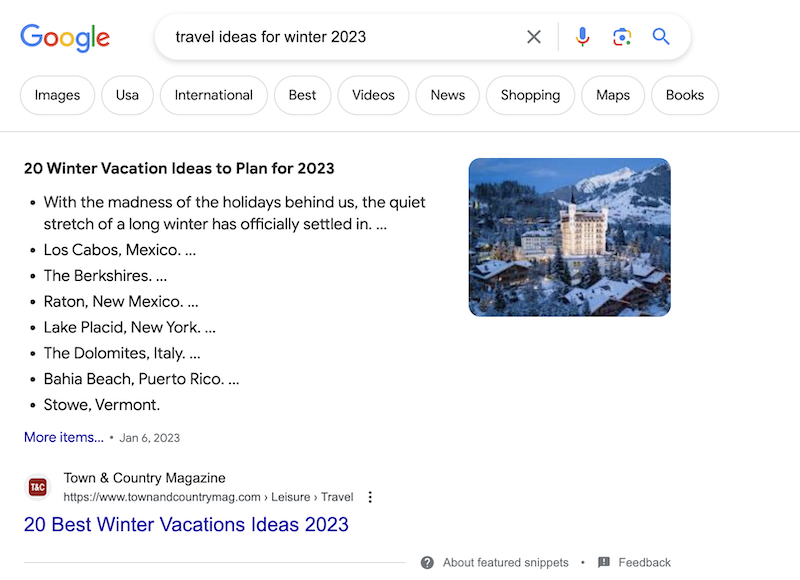Open the 20 Best Winter Vacations Ideas 2023 link
800x580 pixels.
tap(186, 524)
